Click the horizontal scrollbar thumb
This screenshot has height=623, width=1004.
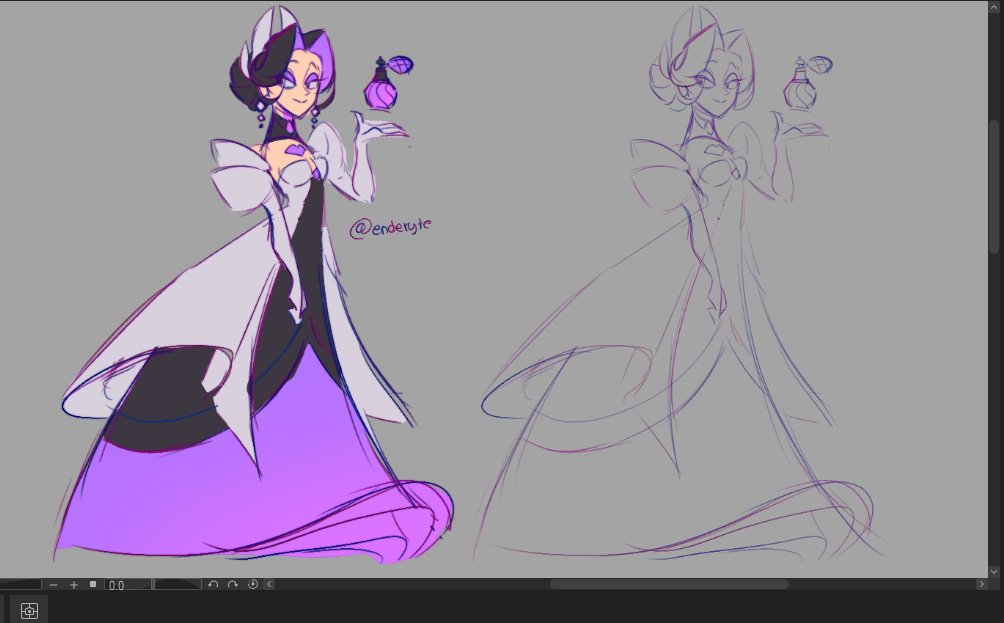(x=669, y=584)
